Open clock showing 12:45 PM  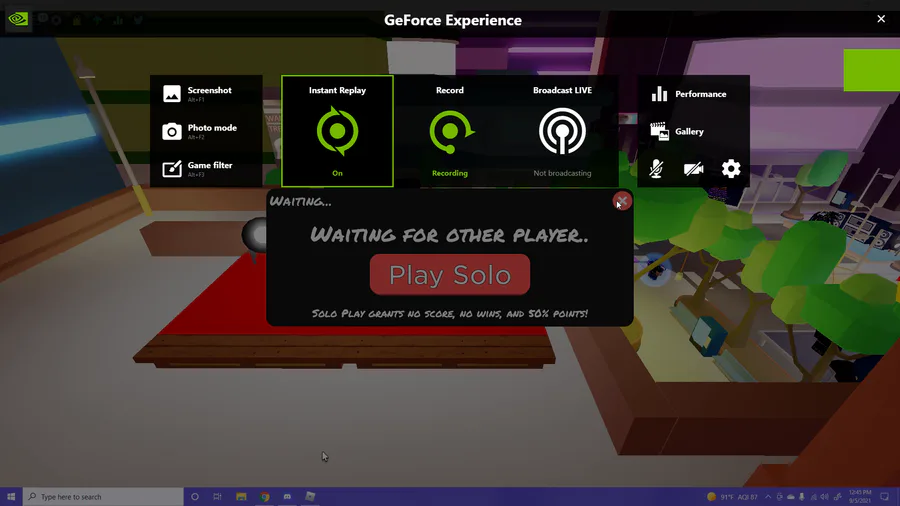click(x=859, y=497)
